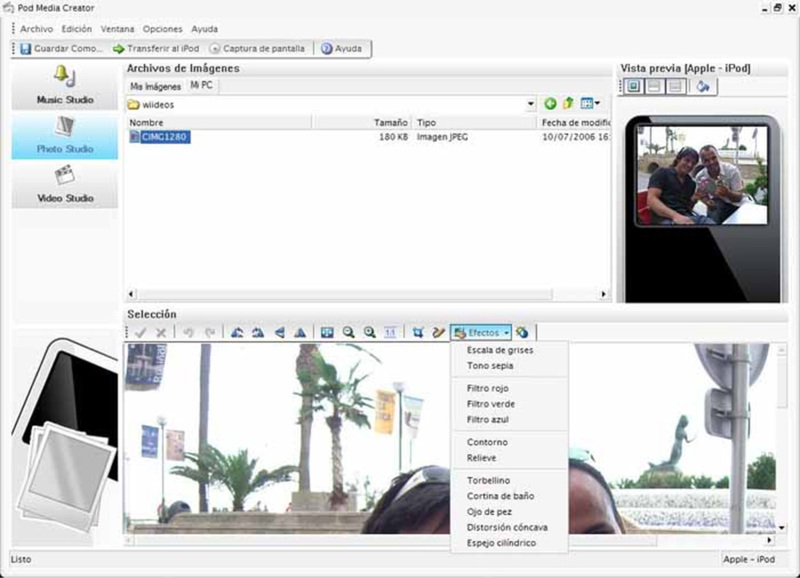Select the first preview display mode
The width and height of the screenshot is (800, 578).
click(x=634, y=86)
